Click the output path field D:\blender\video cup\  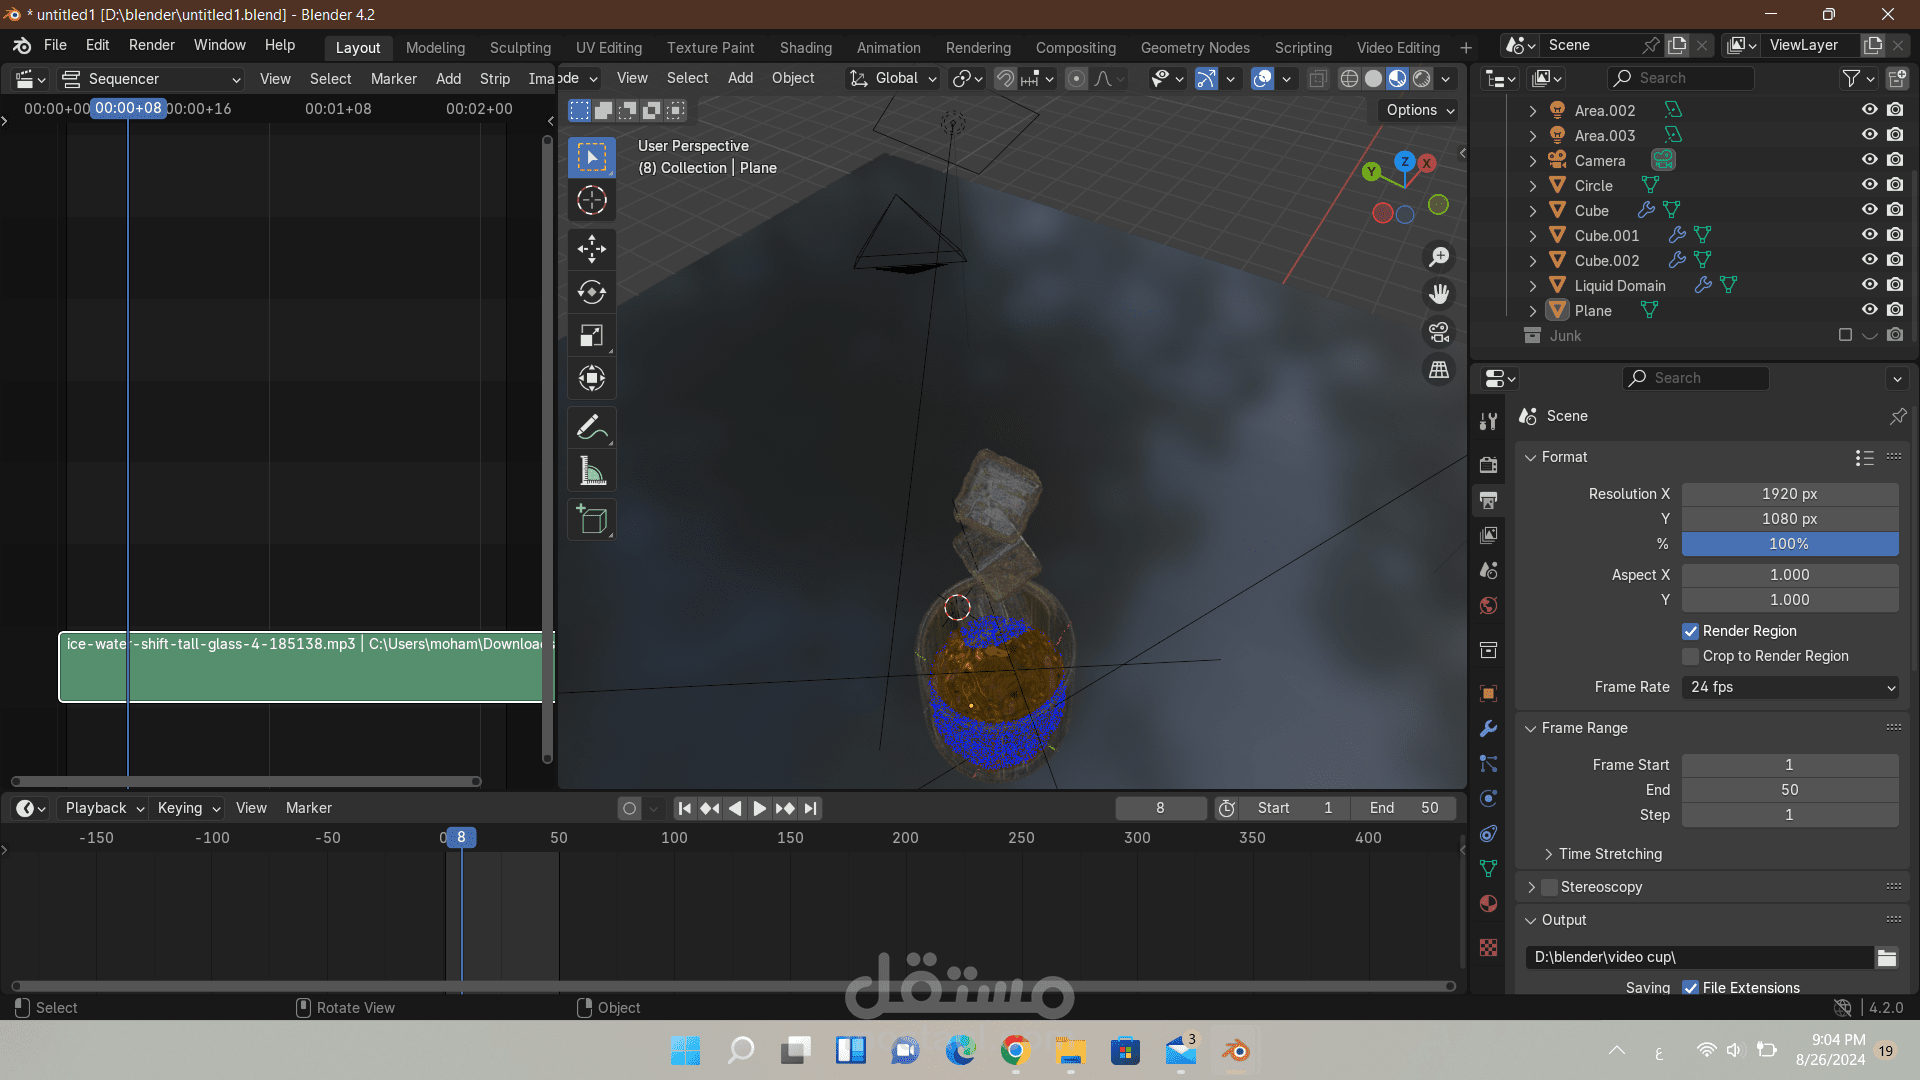(x=1699, y=957)
